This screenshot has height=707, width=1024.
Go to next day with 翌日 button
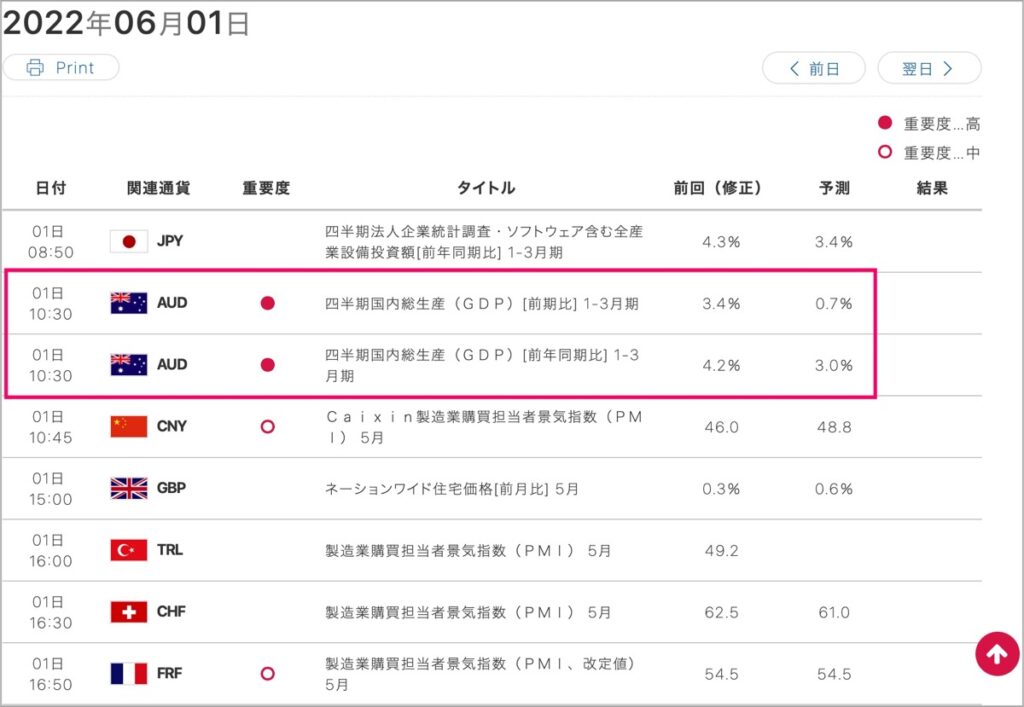929,69
